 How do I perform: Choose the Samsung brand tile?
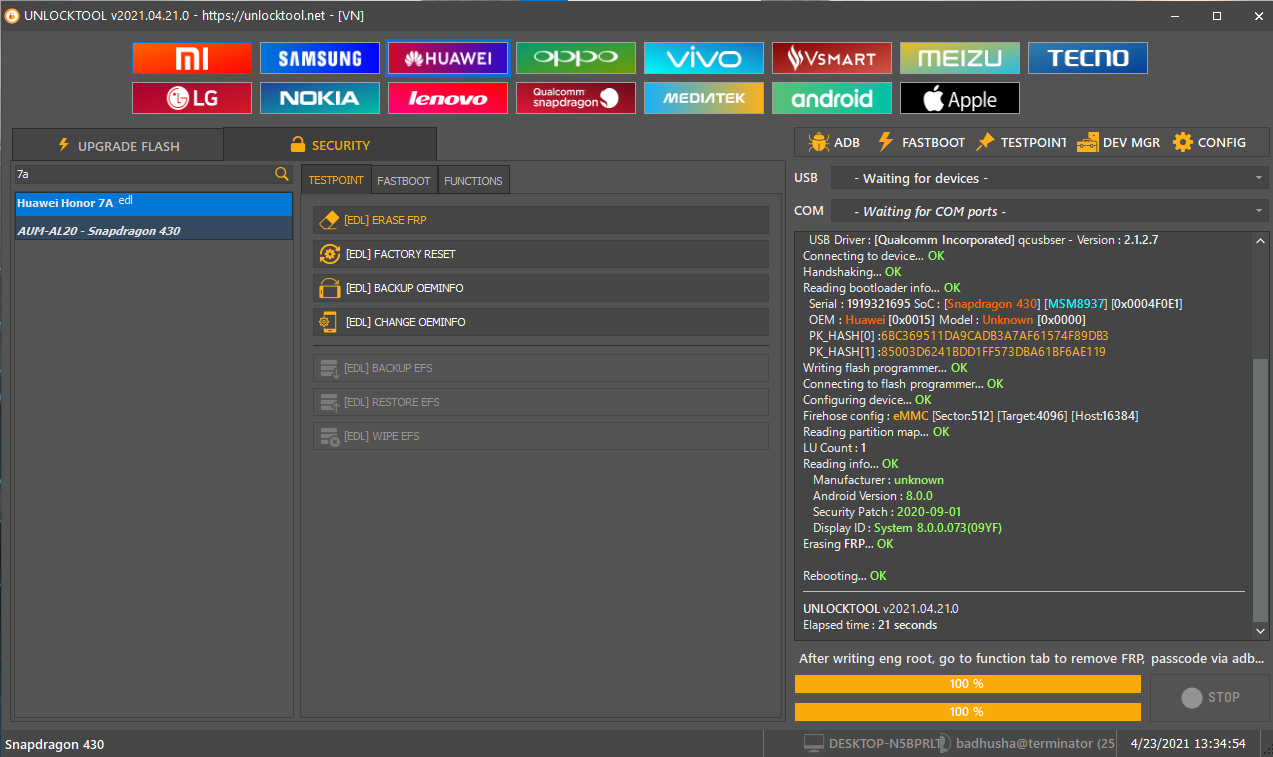coord(320,58)
